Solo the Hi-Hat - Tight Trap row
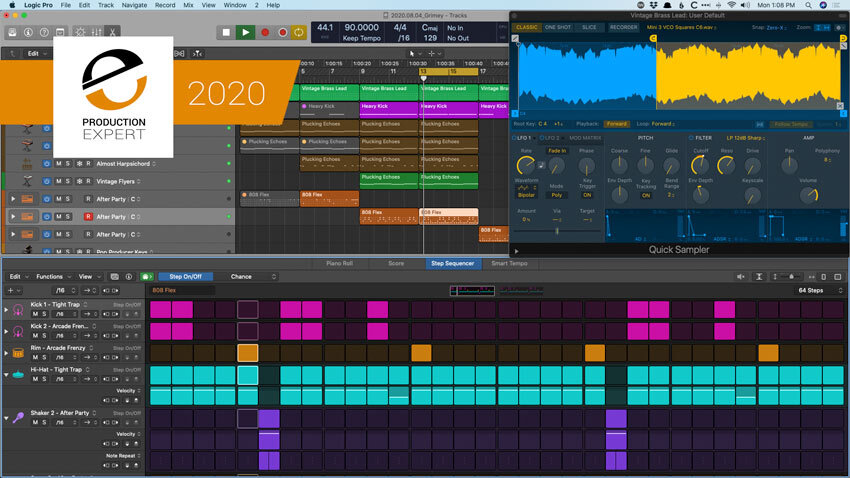The width and height of the screenshot is (850, 478). click(44, 379)
